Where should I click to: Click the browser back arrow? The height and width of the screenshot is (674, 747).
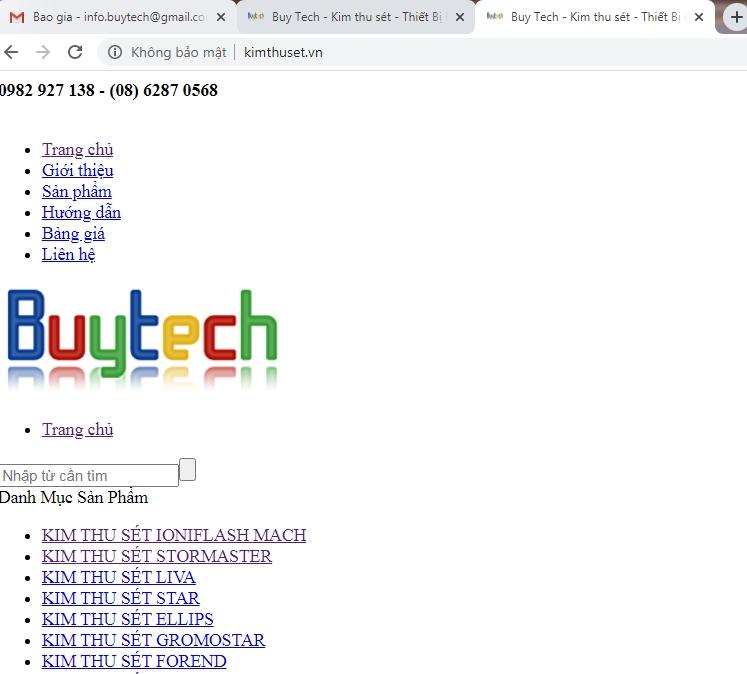tap(11, 52)
